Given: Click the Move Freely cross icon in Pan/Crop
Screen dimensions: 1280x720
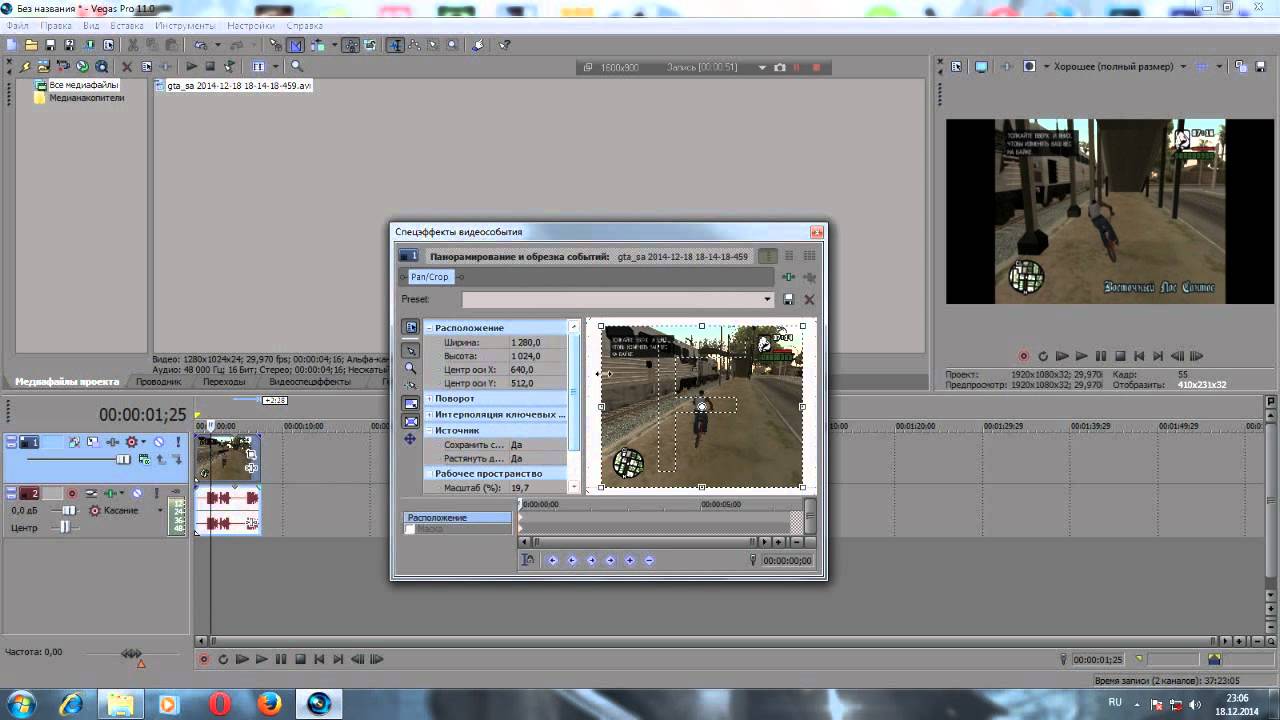Looking at the screenshot, I should [410, 439].
